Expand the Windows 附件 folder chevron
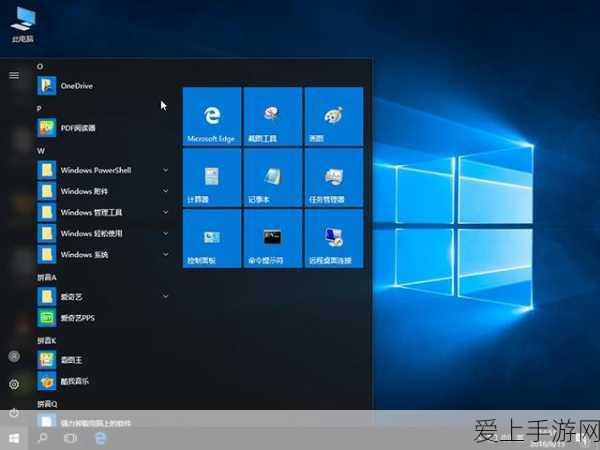This screenshot has width=600, height=450. pyautogui.click(x=165, y=191)
